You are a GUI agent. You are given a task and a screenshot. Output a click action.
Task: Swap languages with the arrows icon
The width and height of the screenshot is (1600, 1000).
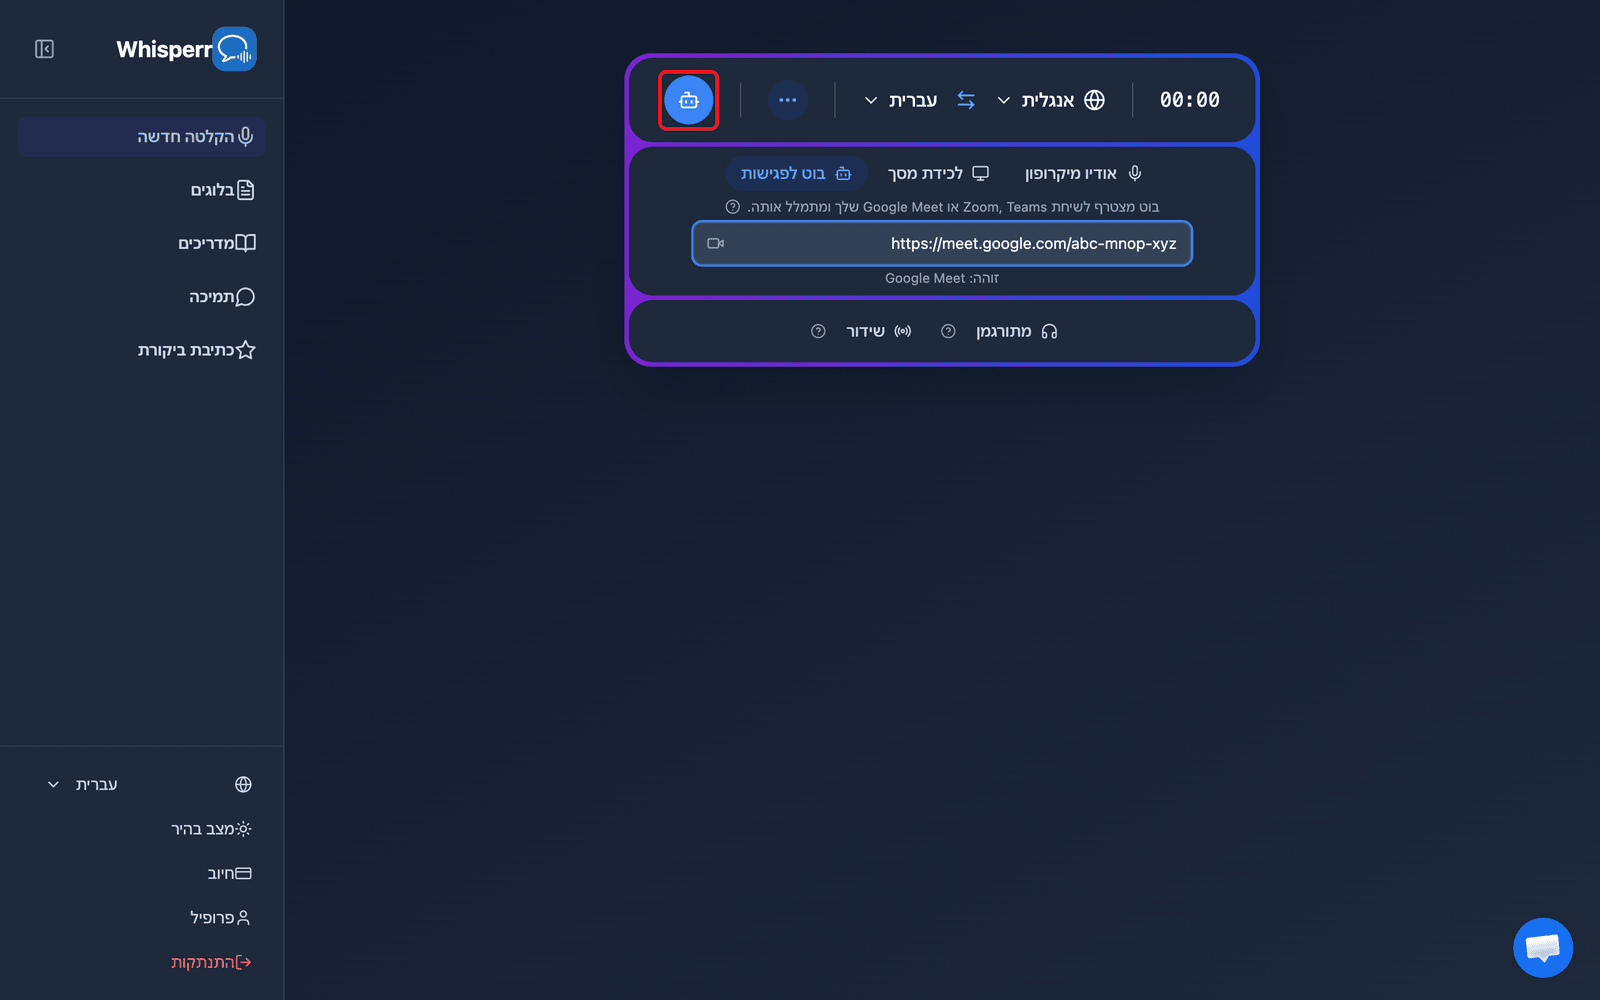pos(966,100)
